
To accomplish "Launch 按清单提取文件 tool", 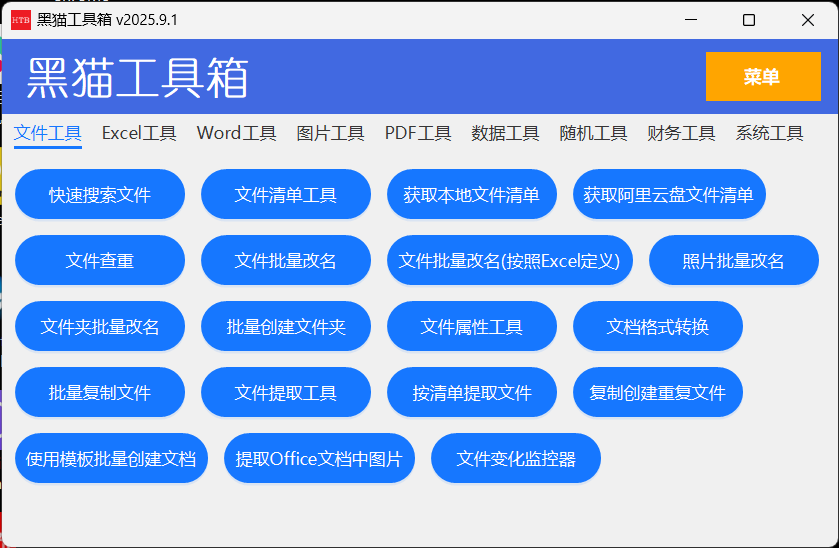I will click(x=472, y=393).
